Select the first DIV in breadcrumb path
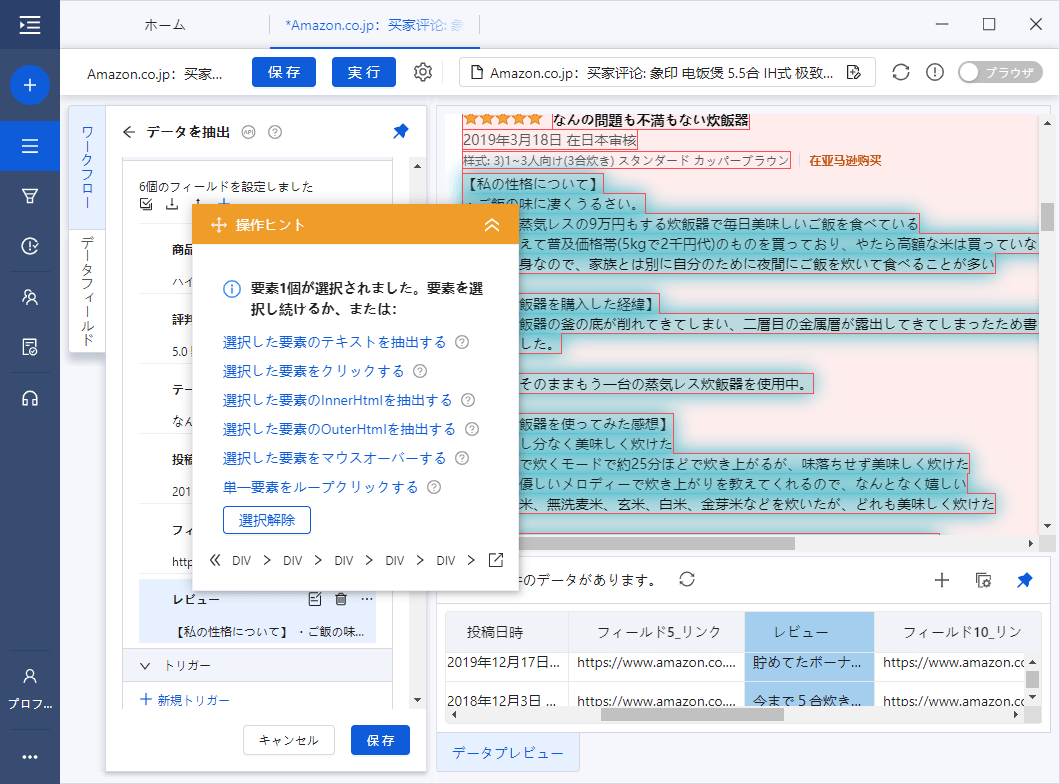Image resolution: width=1060 pixels, height=784 pixels. tap(241, 560)
